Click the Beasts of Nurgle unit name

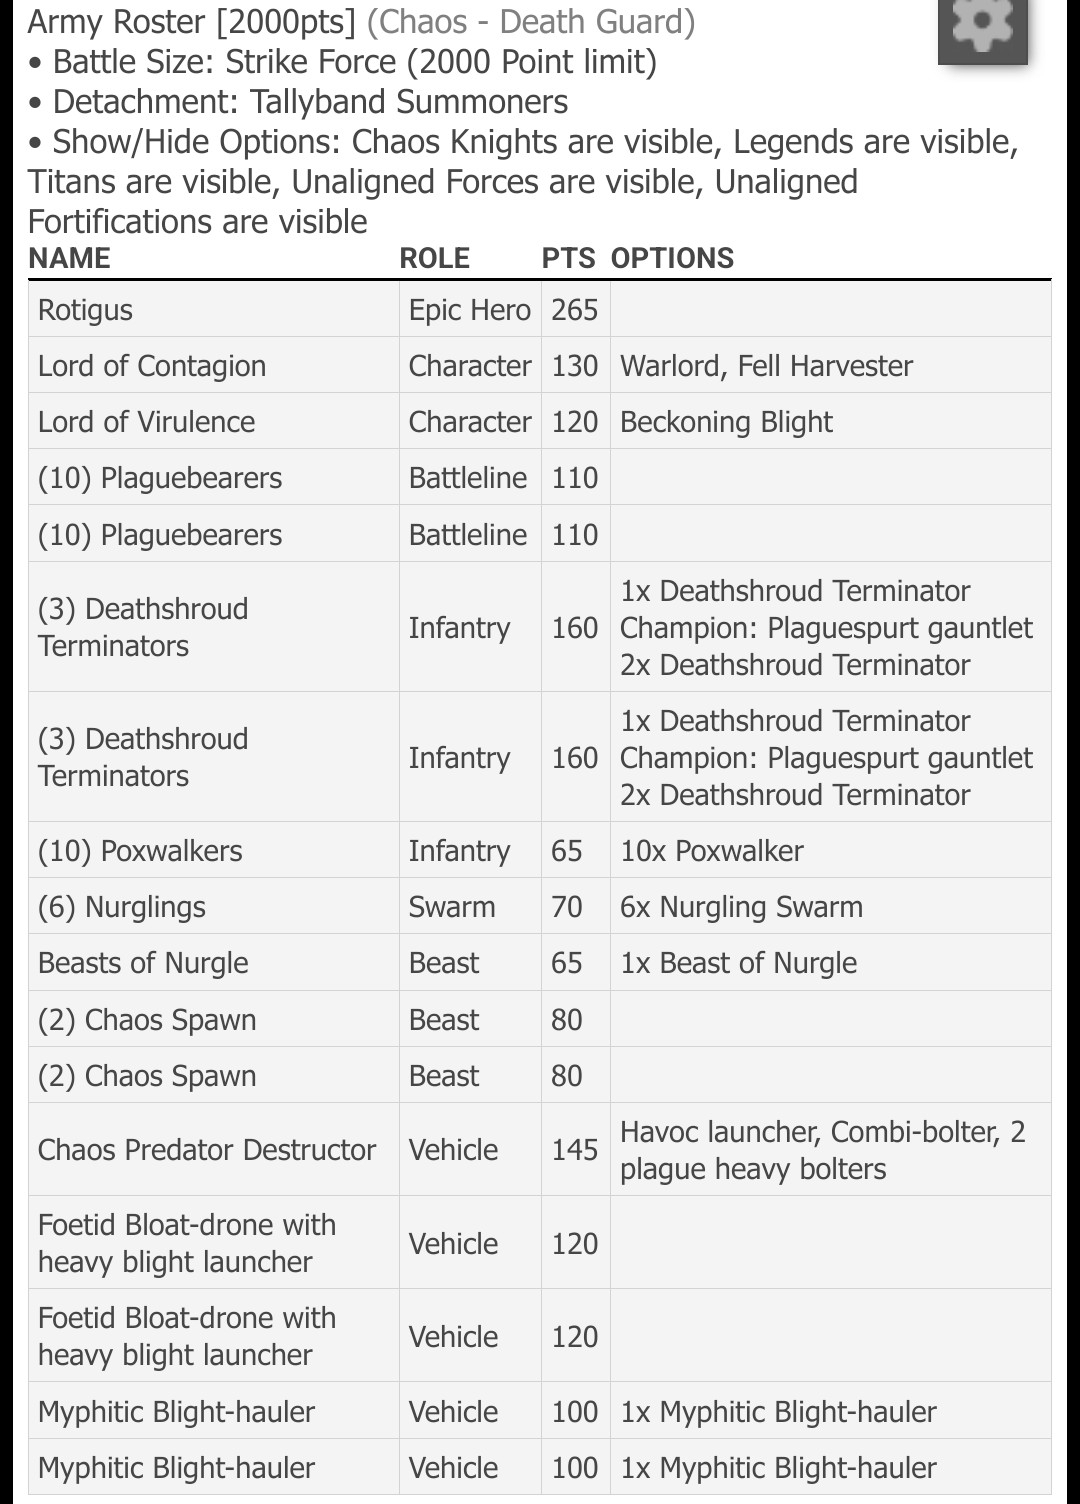click(143, 963)
